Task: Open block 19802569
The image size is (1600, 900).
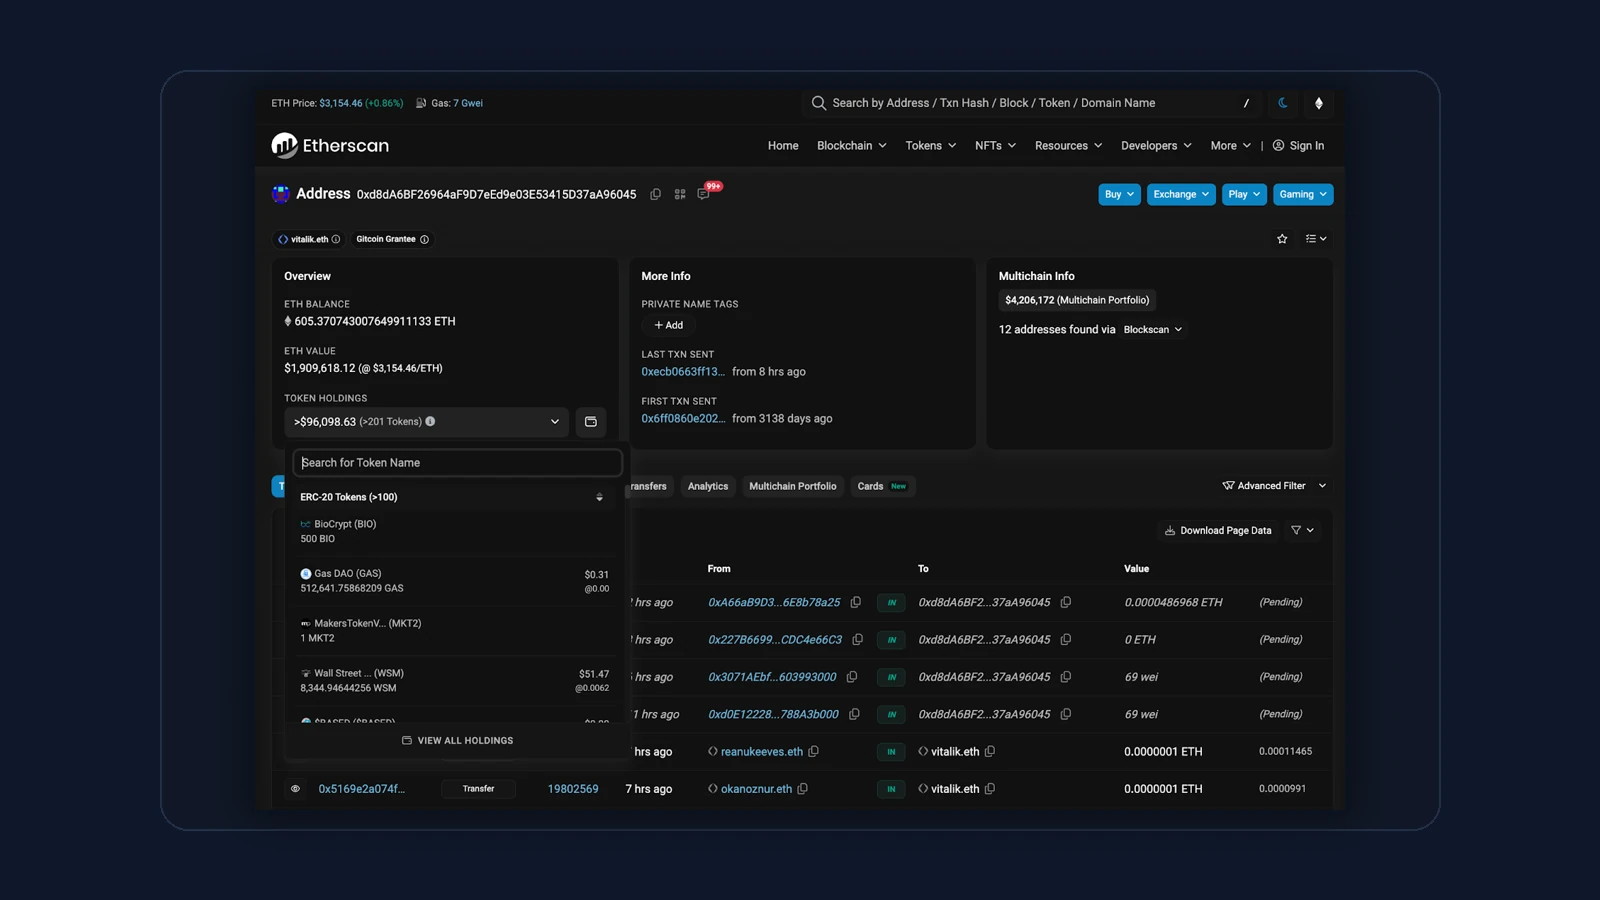Action: pyautogui.click(x=573, y=789)
